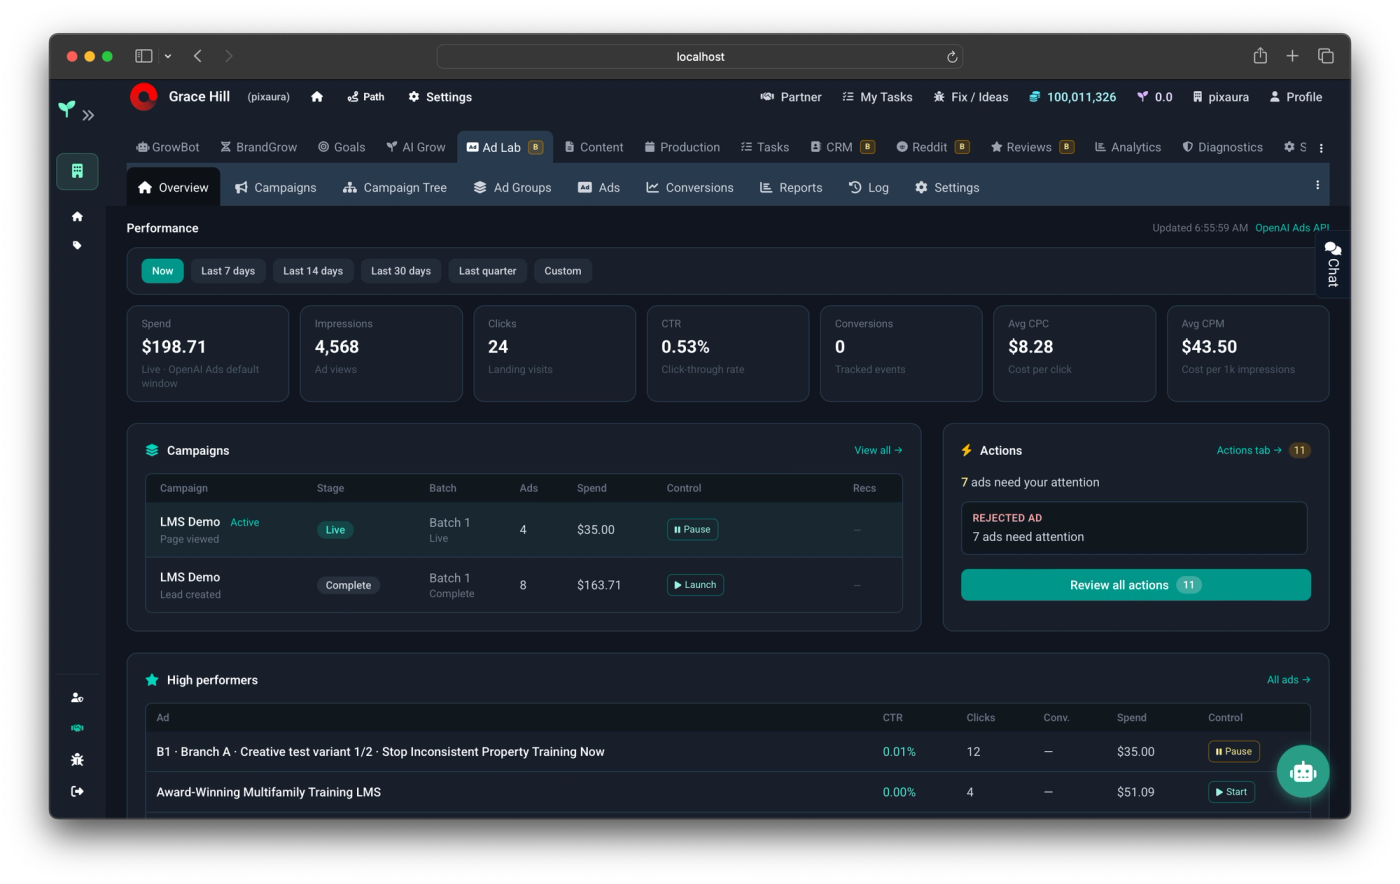Open Settings in the top header
This screenshot has height=884, width=1400.
coord(440,97)
